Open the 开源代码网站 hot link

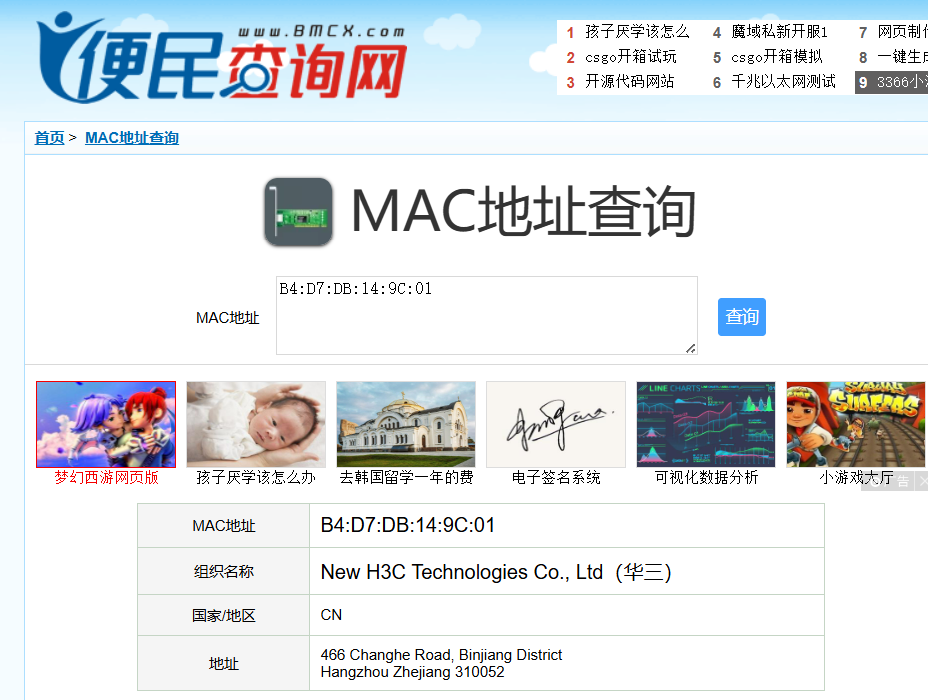tap(629, 82)
